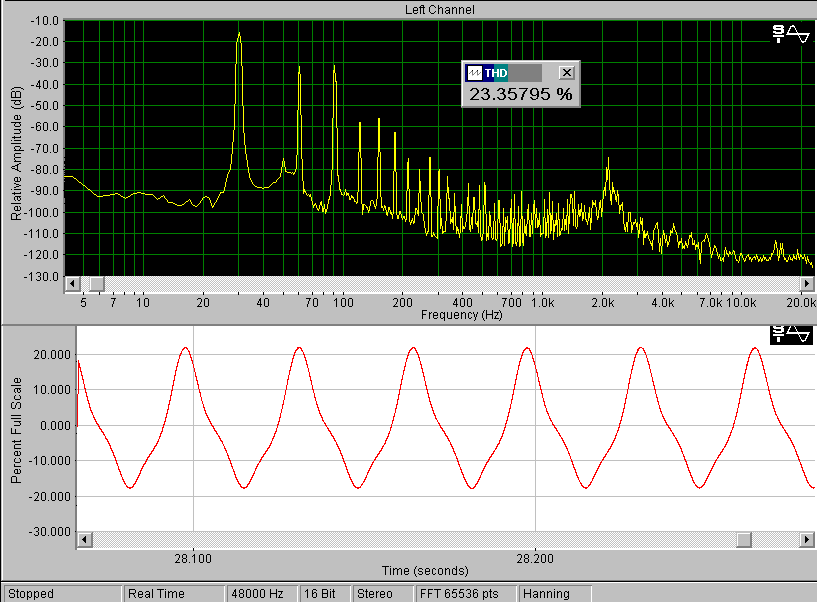
Task: Click the "16 Bit" status bar field
Action: (x=325, y=594)
